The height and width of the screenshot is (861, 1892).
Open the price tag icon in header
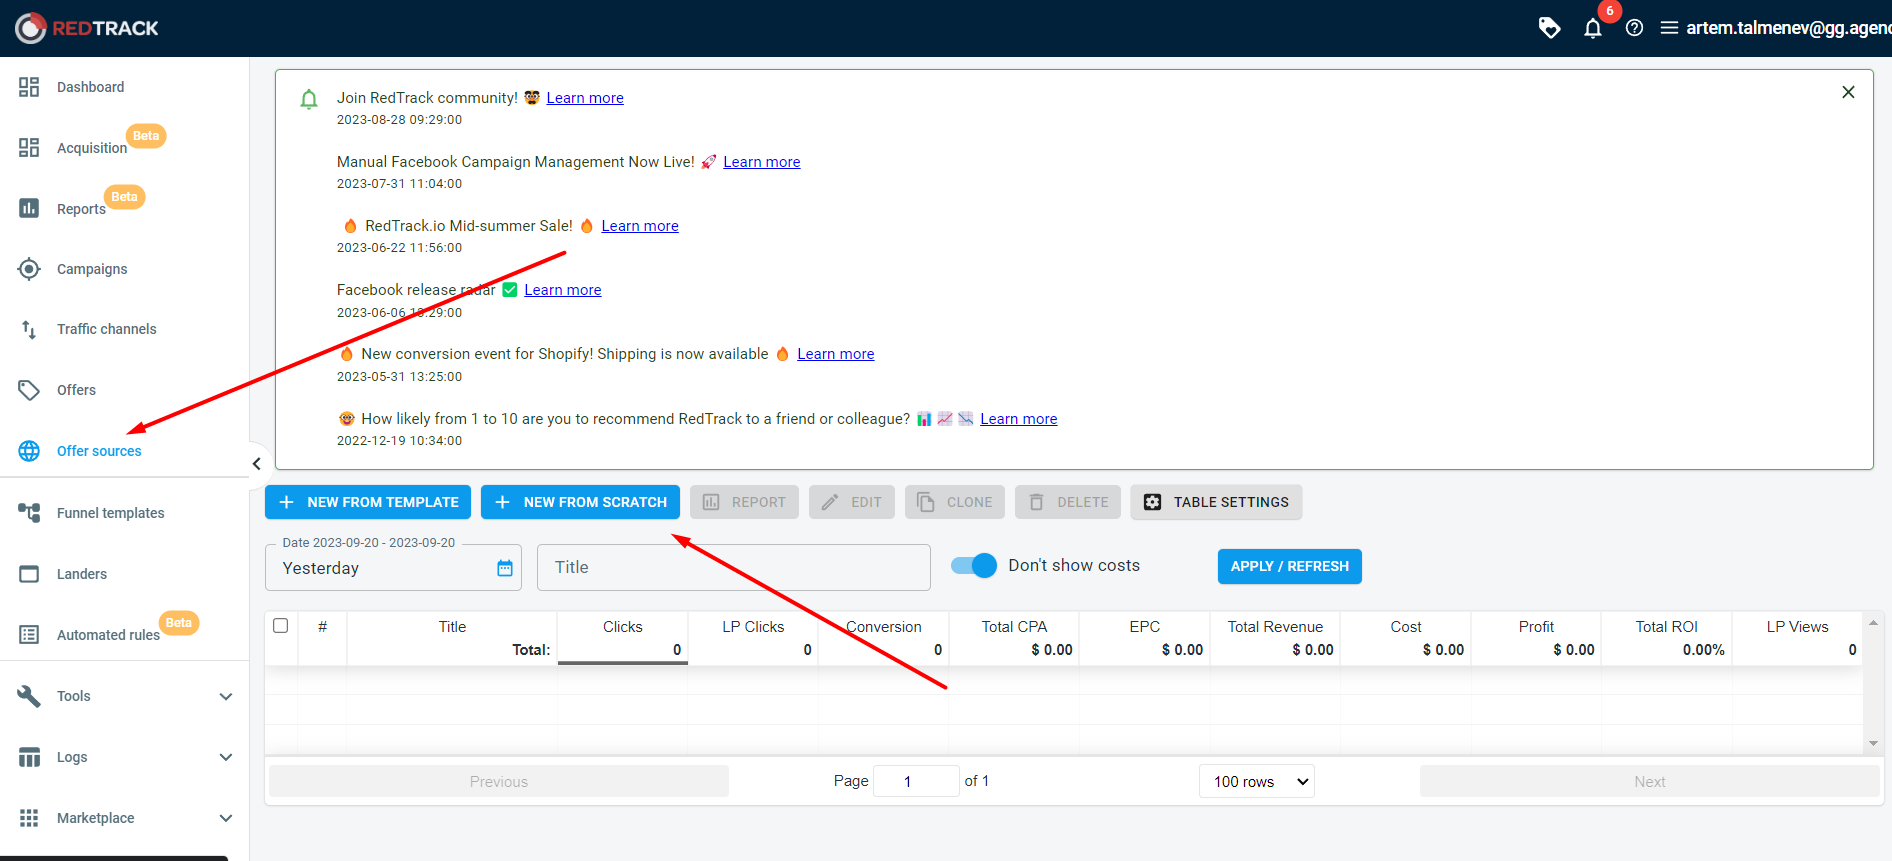click(x=1549, y=28)
